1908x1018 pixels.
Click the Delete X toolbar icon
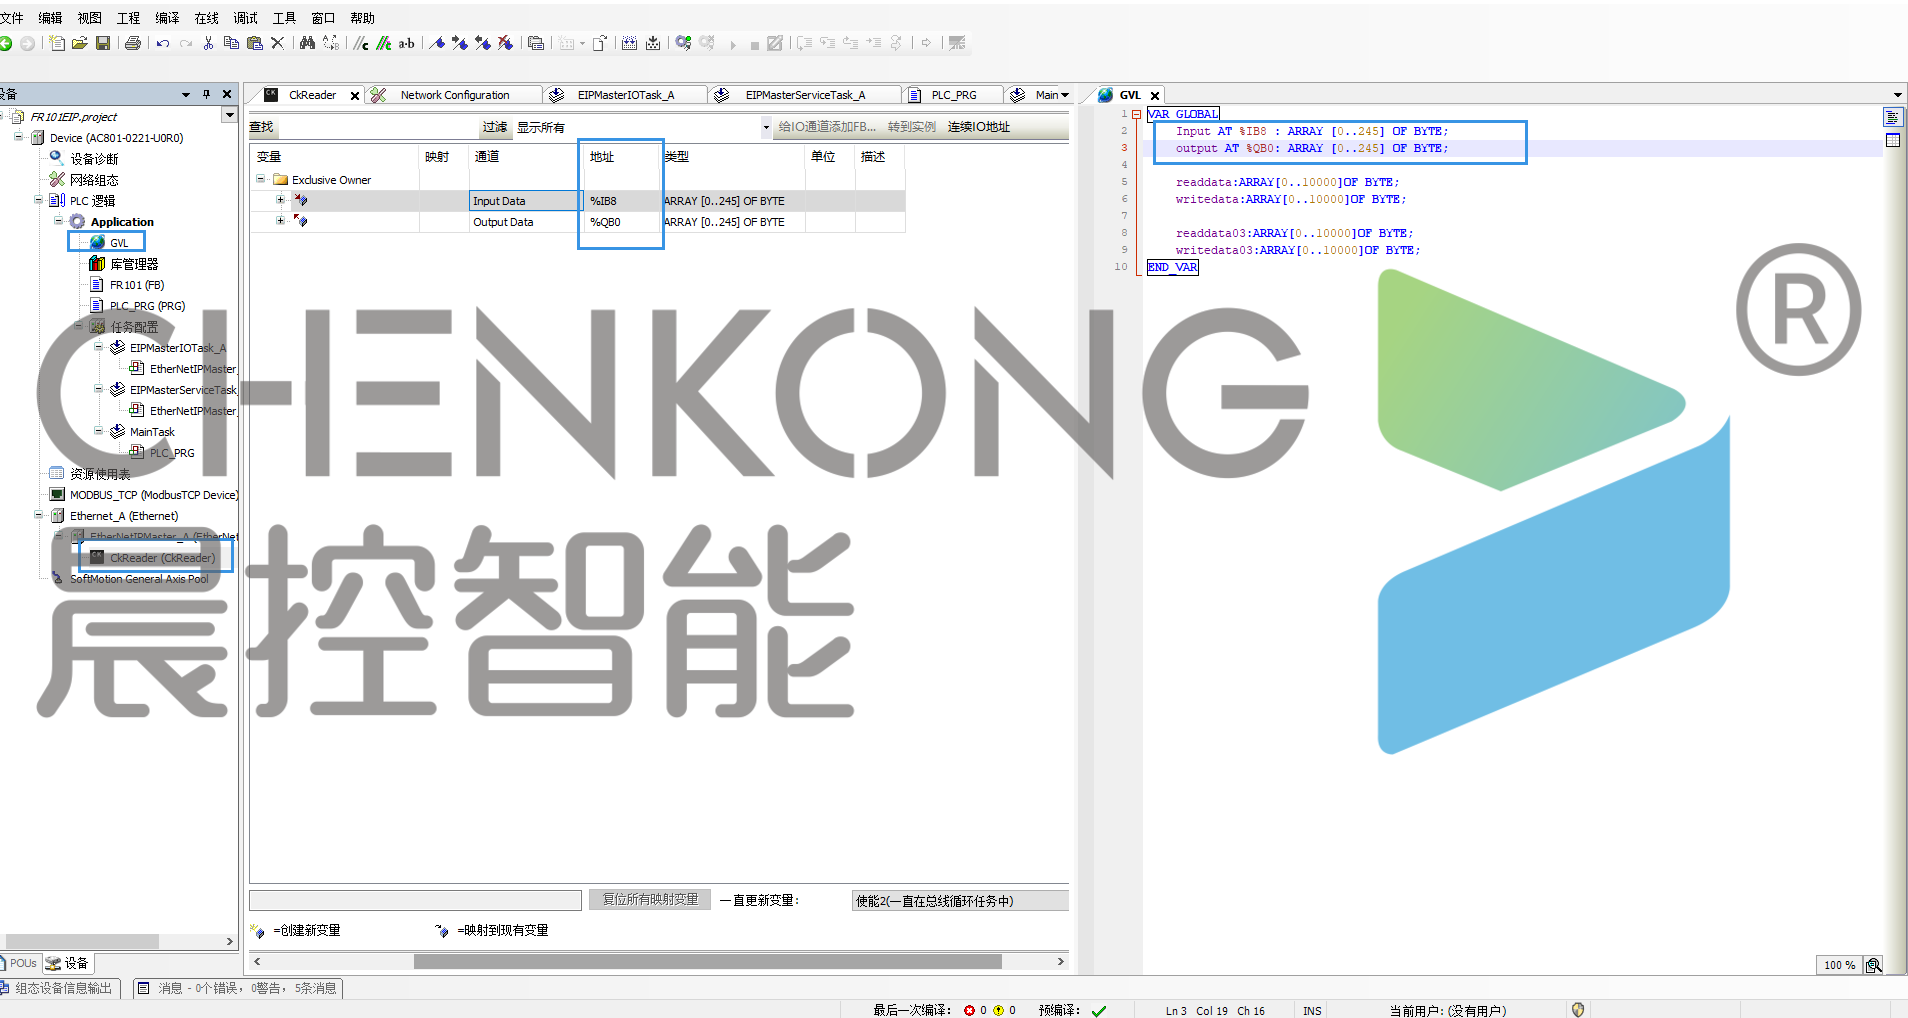[x=278, y=43]
